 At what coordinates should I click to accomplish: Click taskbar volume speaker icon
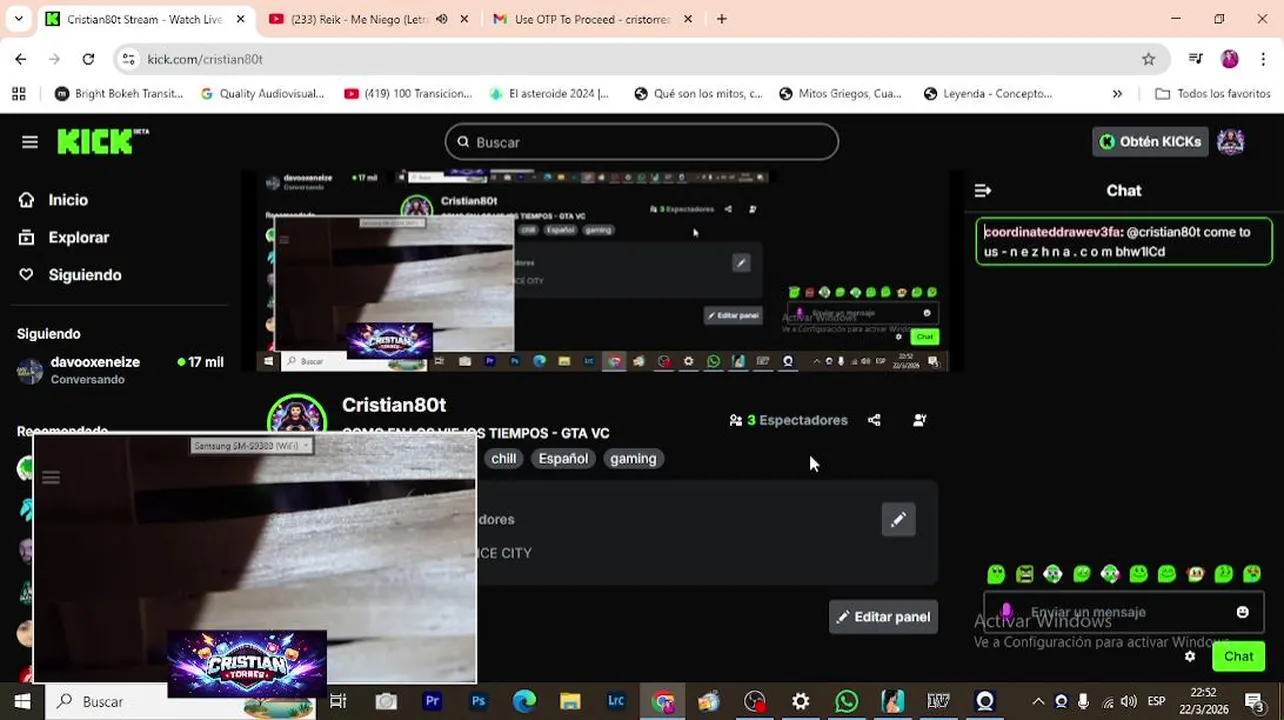(x=1128, y=701)
